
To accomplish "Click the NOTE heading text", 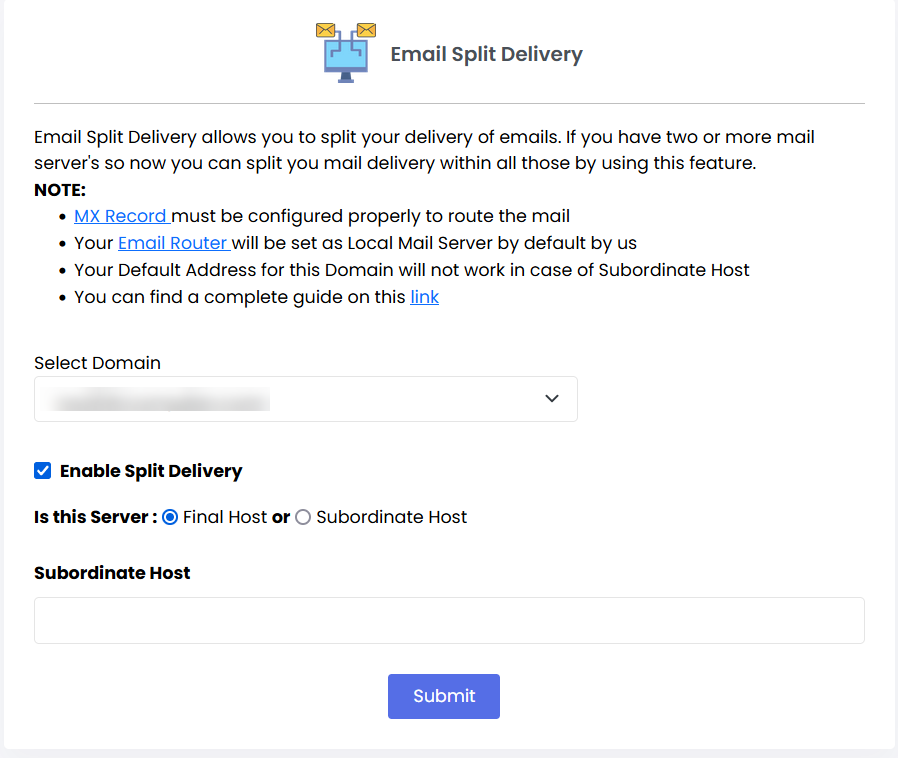I will pos(60,190).
